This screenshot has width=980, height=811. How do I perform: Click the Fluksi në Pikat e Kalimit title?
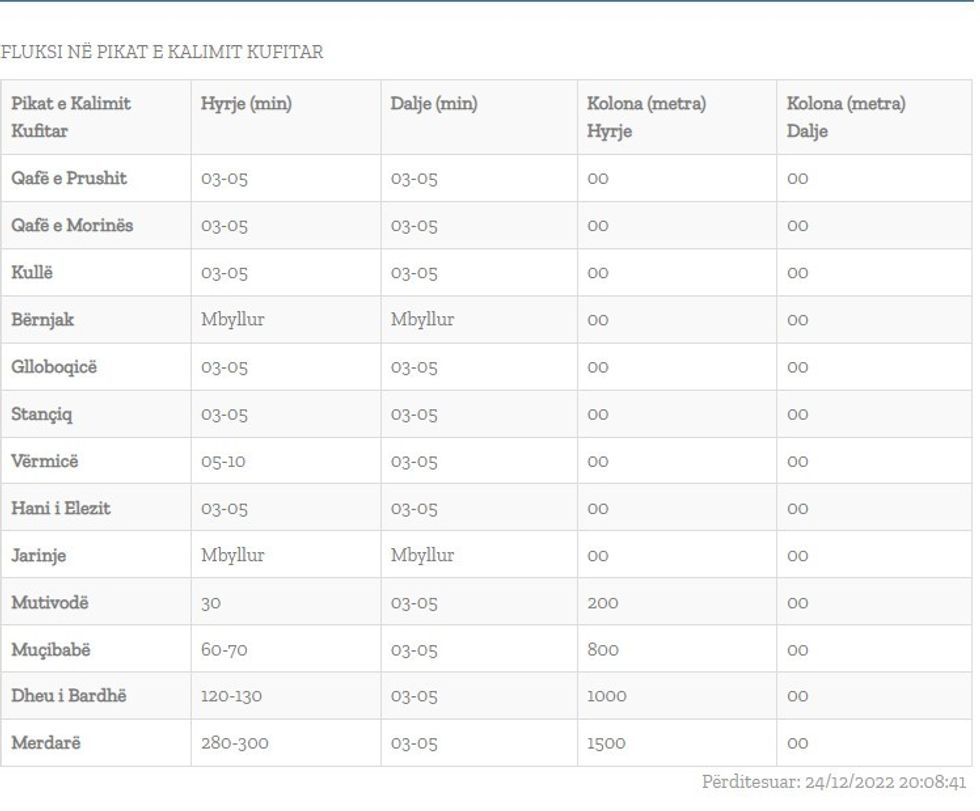point(162,52)
